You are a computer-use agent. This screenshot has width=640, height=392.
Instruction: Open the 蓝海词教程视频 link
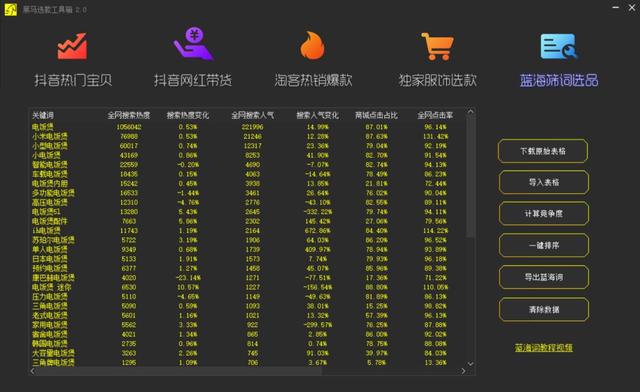[x=544, y=347]
